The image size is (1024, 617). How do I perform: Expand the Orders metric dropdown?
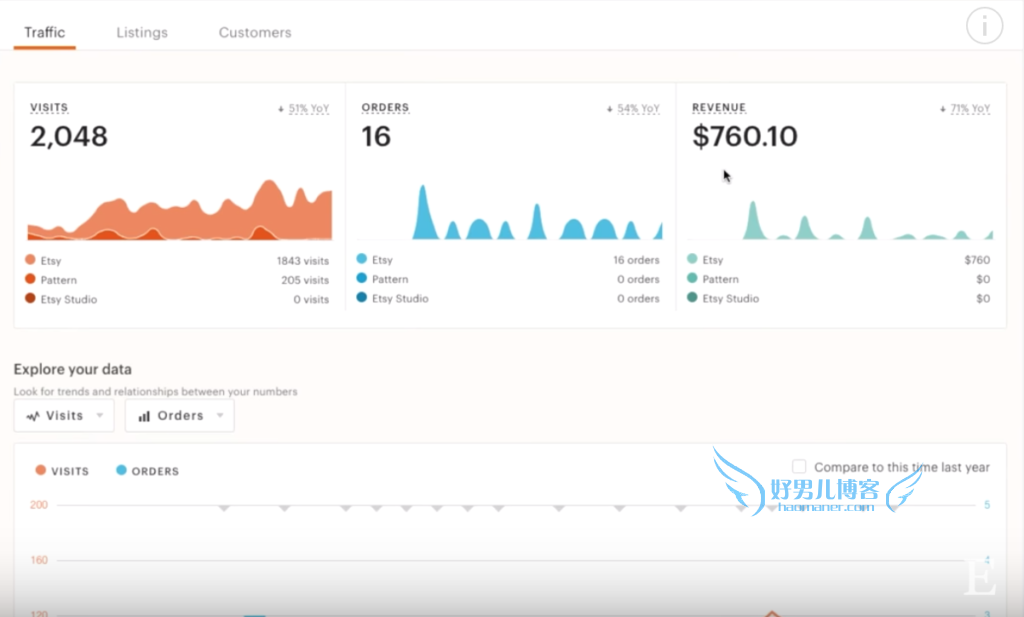point(180,416)
